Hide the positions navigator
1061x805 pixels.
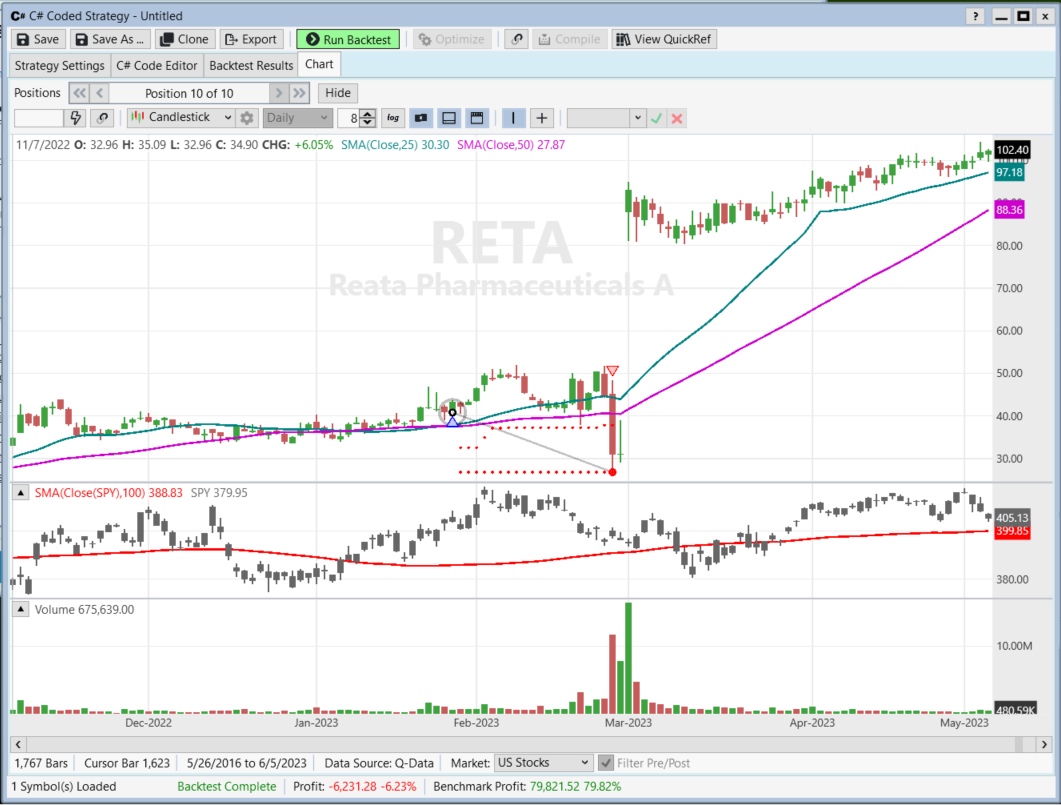tap(338, 93)
